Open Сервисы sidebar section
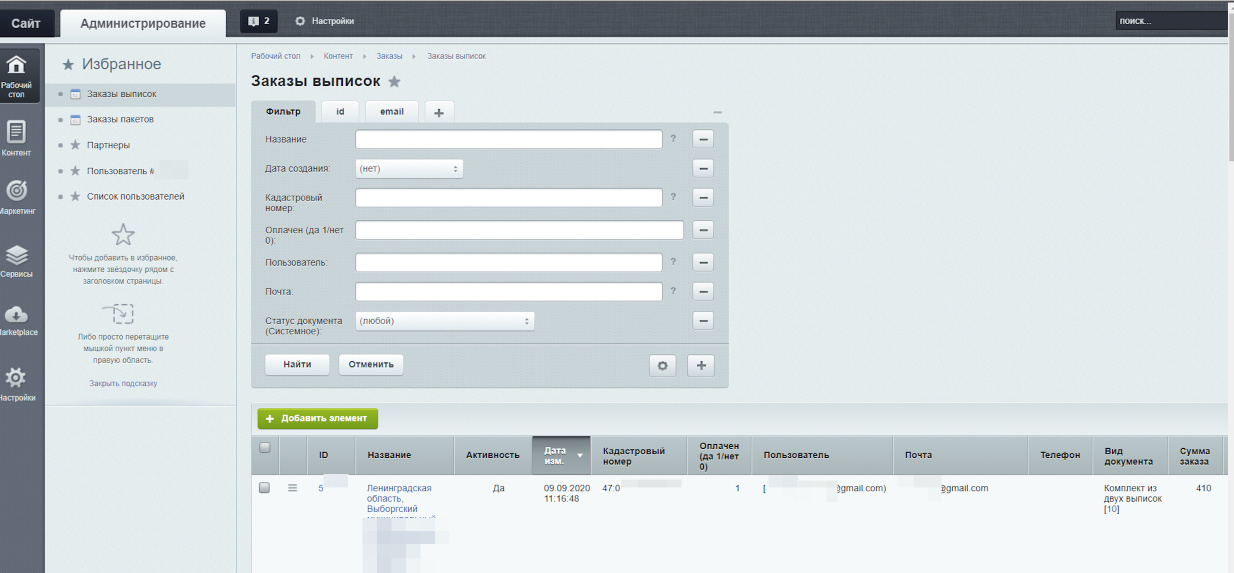 click(x=17, y=260)
